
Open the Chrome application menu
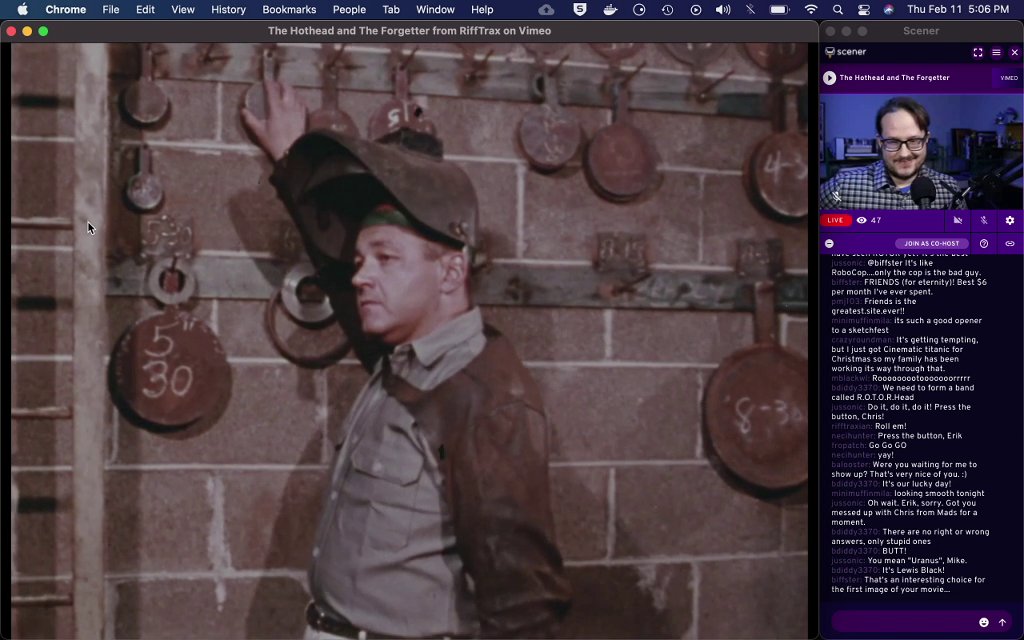tap(65, 9)
